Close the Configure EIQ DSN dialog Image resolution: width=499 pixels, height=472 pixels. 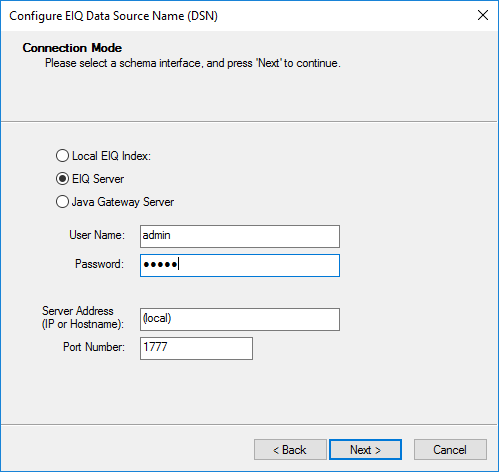[x=482, y=15]
